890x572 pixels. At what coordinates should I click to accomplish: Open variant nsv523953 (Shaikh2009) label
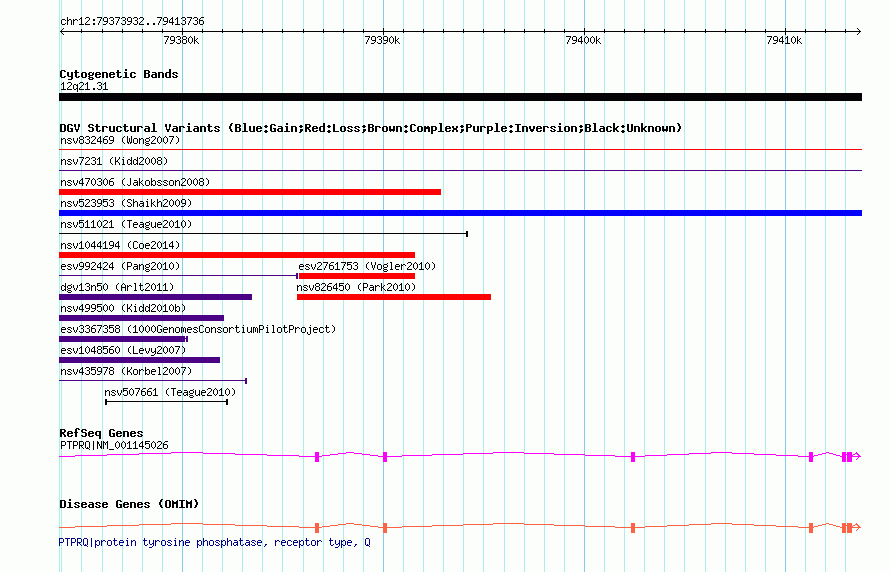point(126,203)
